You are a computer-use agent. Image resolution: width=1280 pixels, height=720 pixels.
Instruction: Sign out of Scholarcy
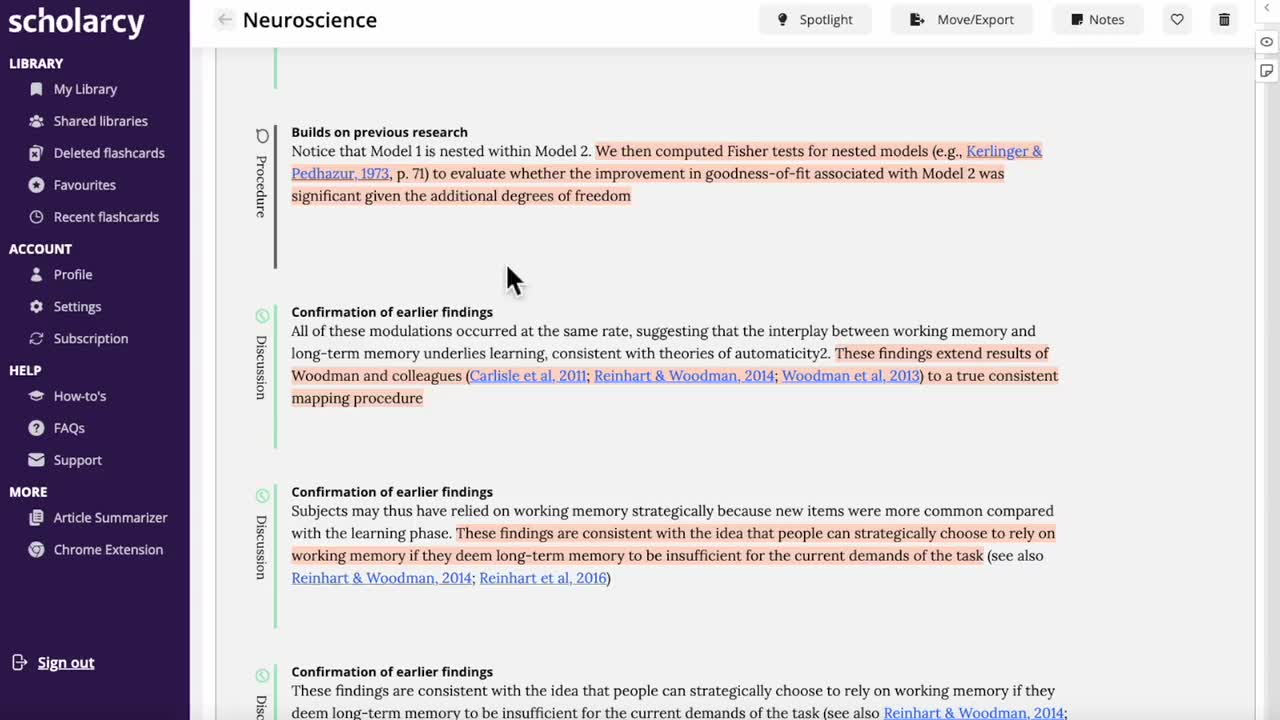[x=65, y=662]
